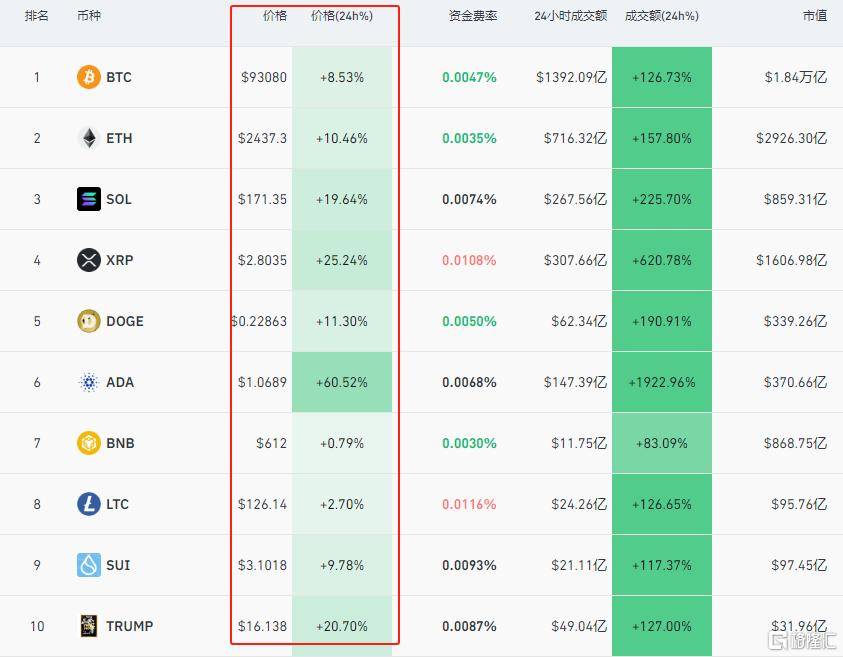Sort by 价格(24h%) column header
843x657 pixels.
coord(342,16)
